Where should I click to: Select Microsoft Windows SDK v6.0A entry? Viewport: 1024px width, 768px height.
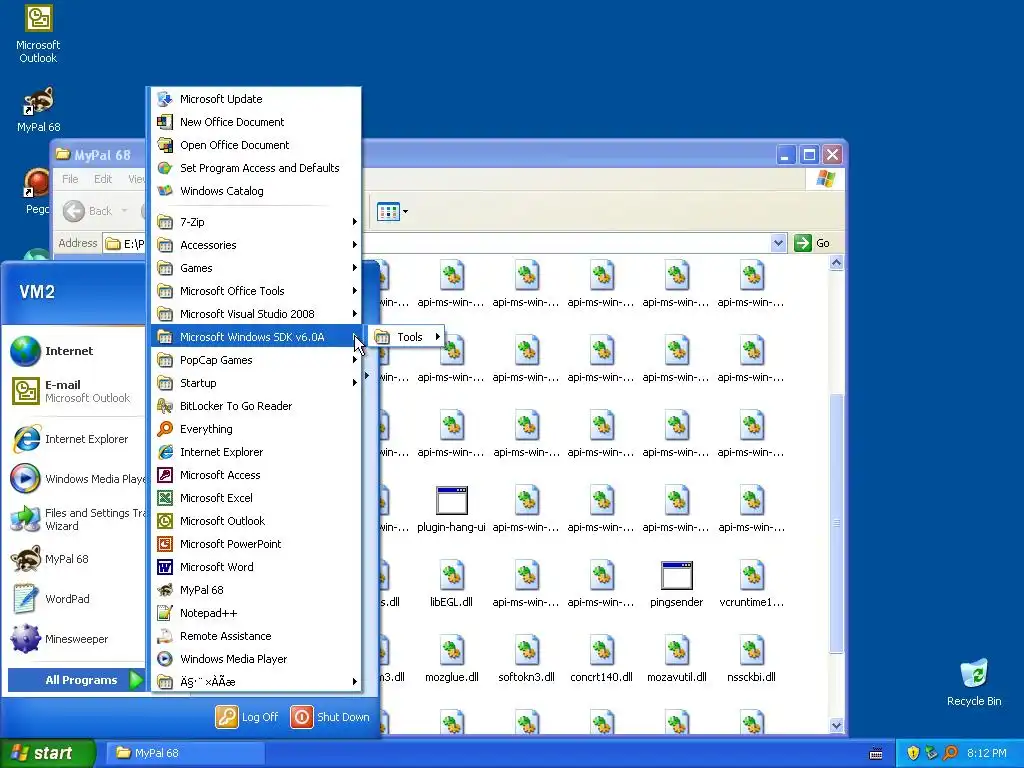256,337
